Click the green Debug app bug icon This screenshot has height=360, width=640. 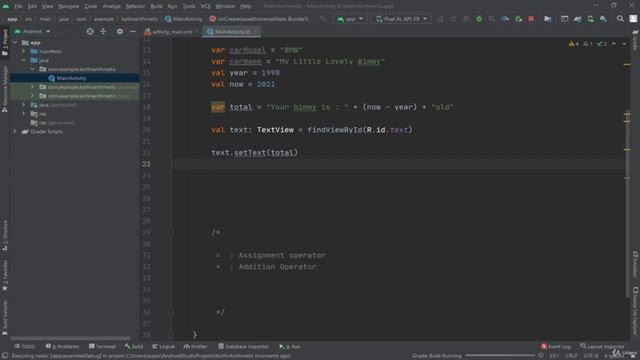coord(479,19)
